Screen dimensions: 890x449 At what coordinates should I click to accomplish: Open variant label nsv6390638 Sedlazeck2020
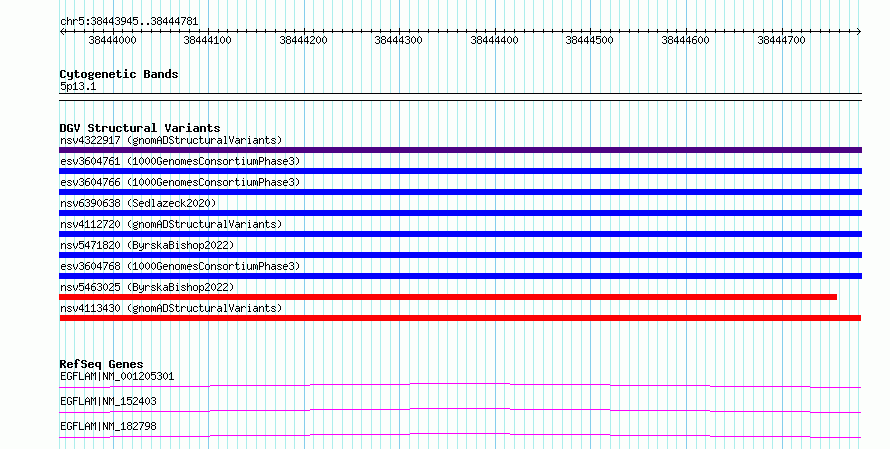[x=138, y=203]
